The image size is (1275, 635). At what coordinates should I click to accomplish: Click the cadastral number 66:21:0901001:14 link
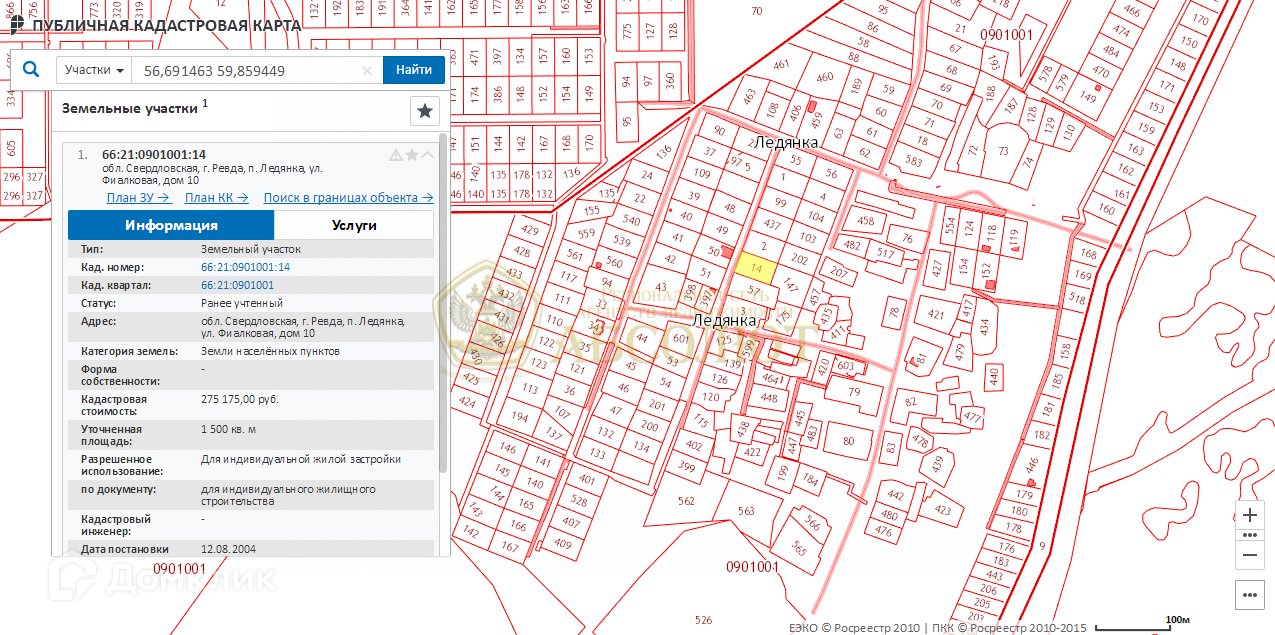point(245,267)
